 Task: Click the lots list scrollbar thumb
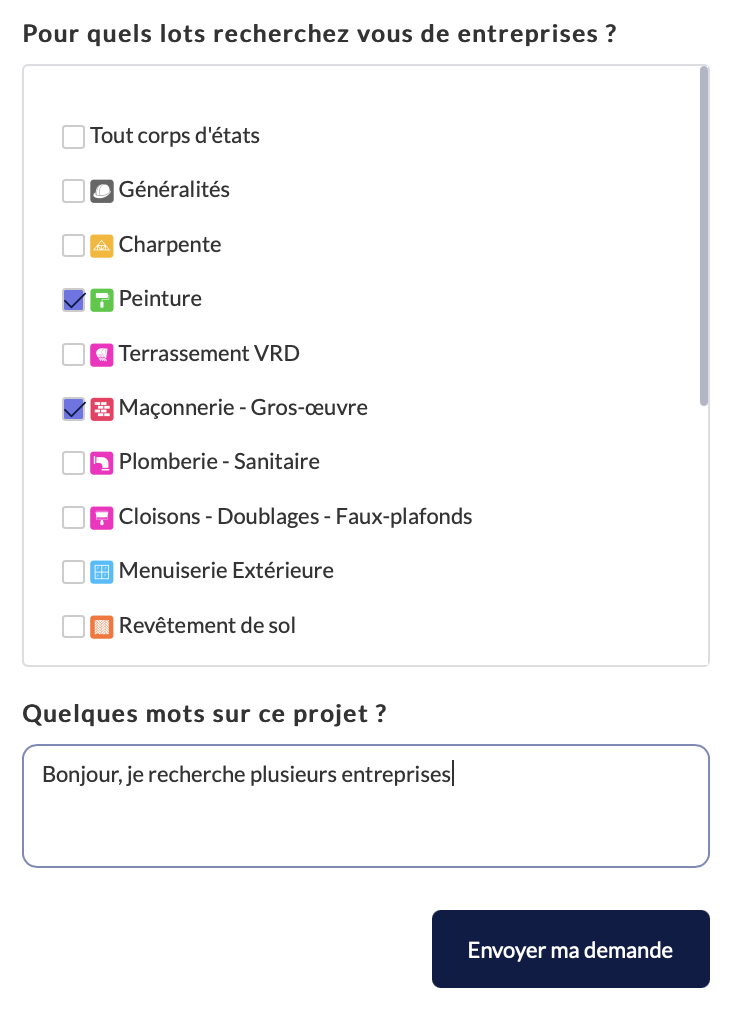[x=704, y=236]
